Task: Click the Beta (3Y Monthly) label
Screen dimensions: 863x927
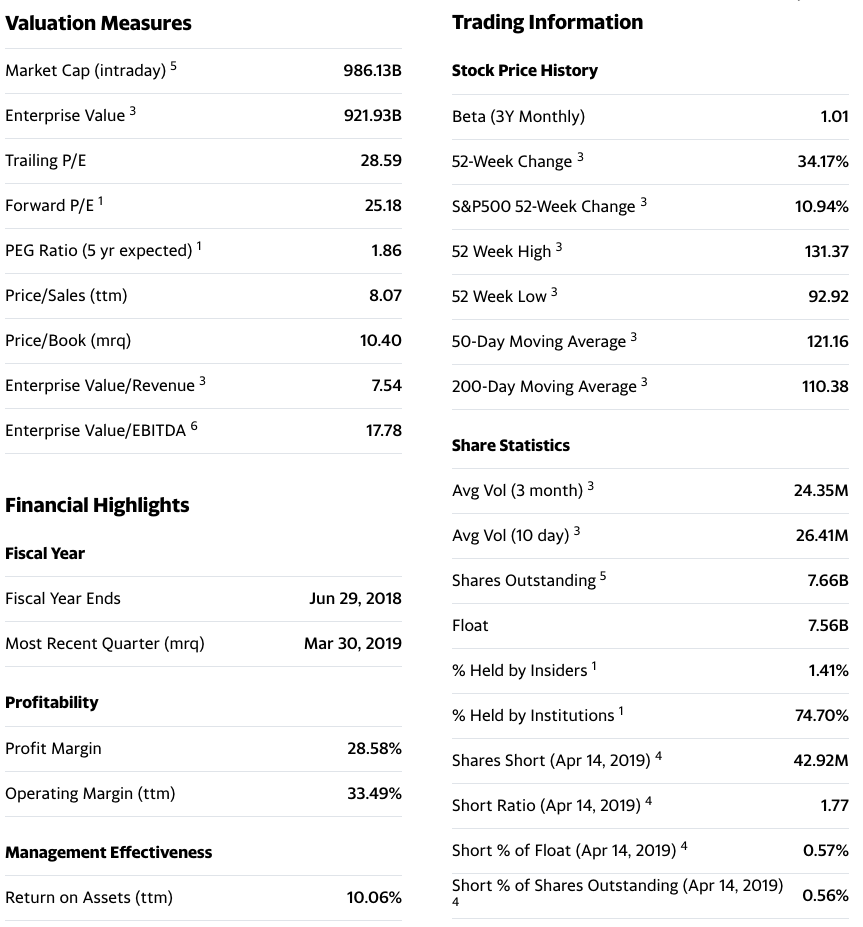Action: click(518, 116)
